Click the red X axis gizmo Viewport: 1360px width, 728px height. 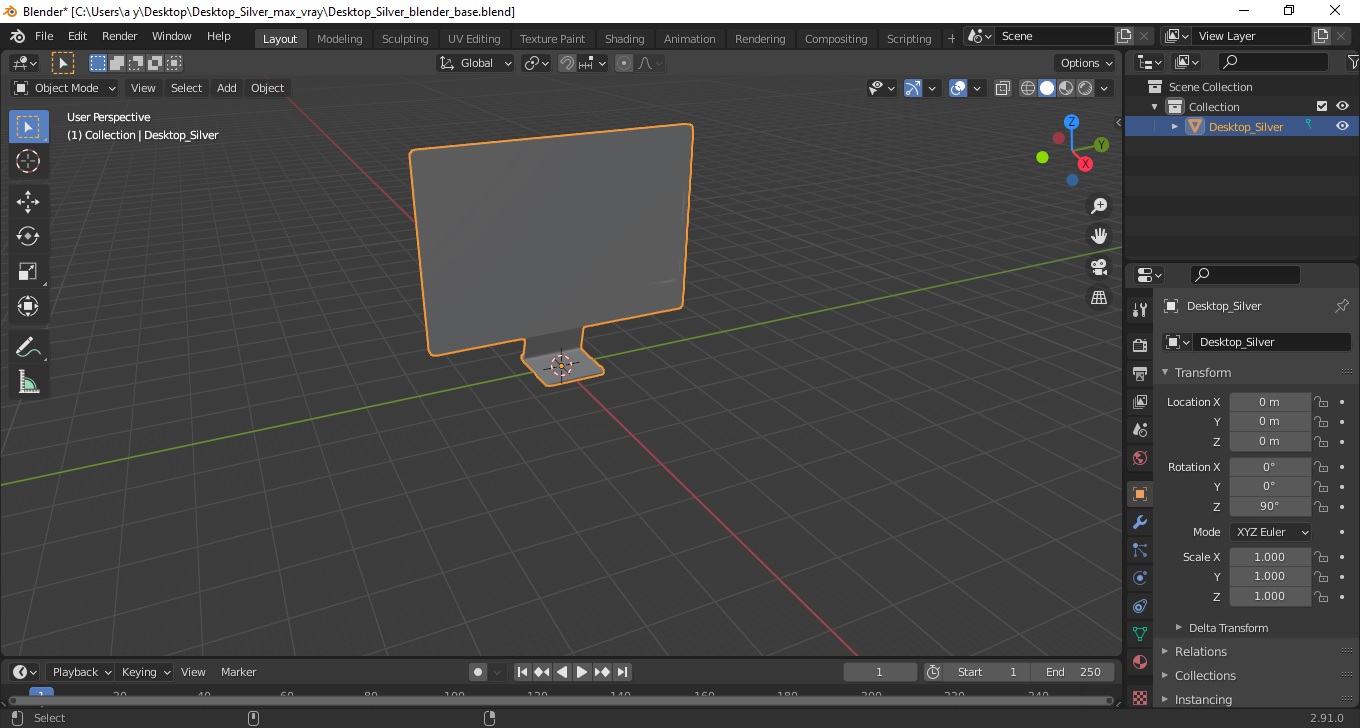click(1085, 164)
